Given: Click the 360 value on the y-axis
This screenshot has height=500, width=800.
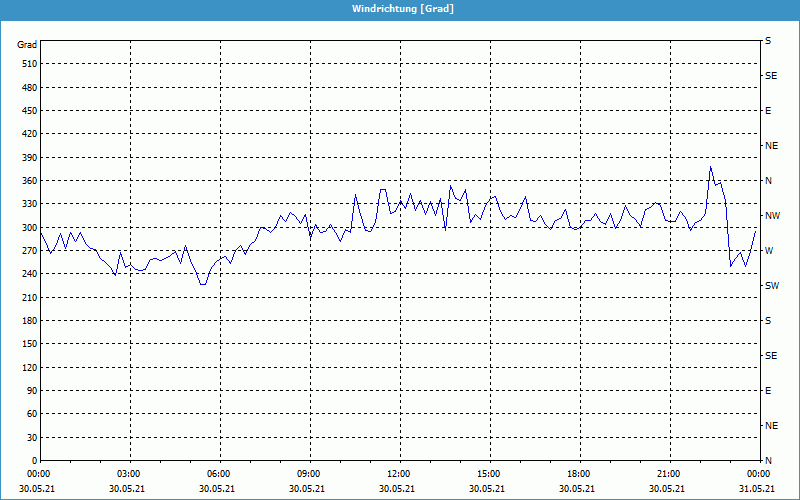Looking at the screenshot, I should (x=28, y=181).
